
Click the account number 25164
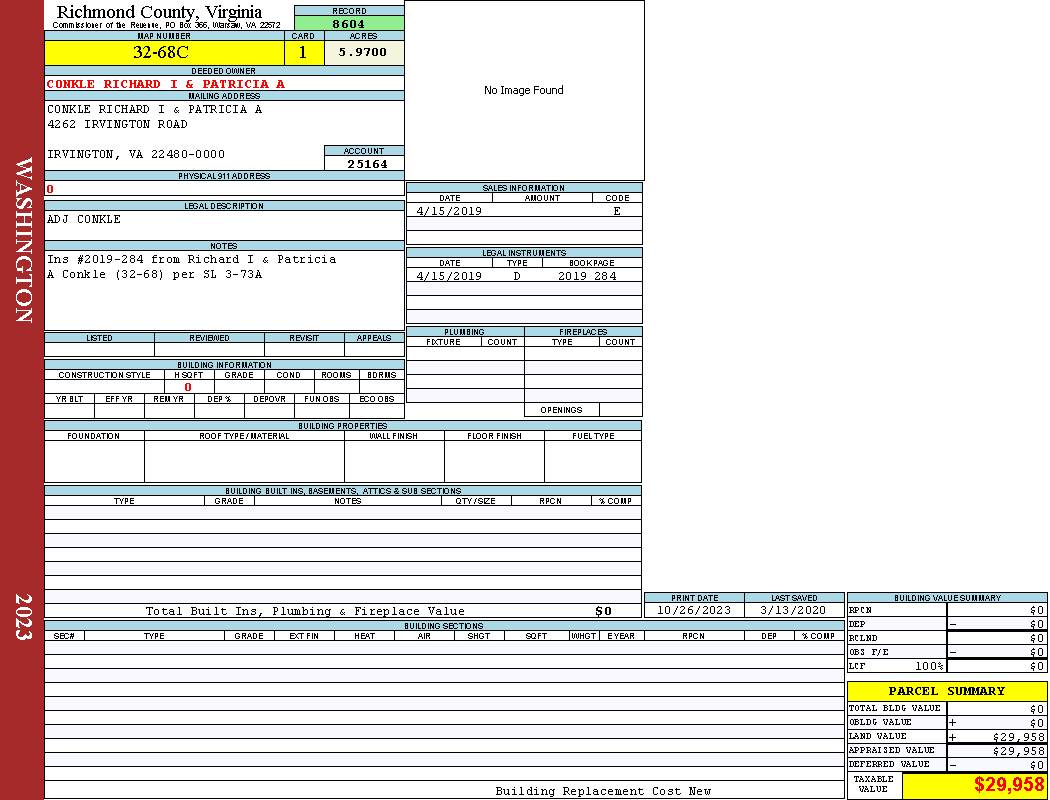click(367, 163)
